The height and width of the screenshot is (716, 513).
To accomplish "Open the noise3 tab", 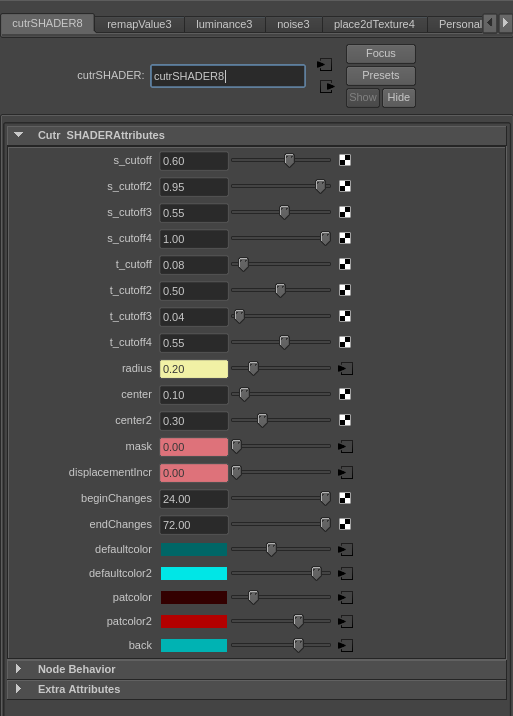I will (293, 24).
